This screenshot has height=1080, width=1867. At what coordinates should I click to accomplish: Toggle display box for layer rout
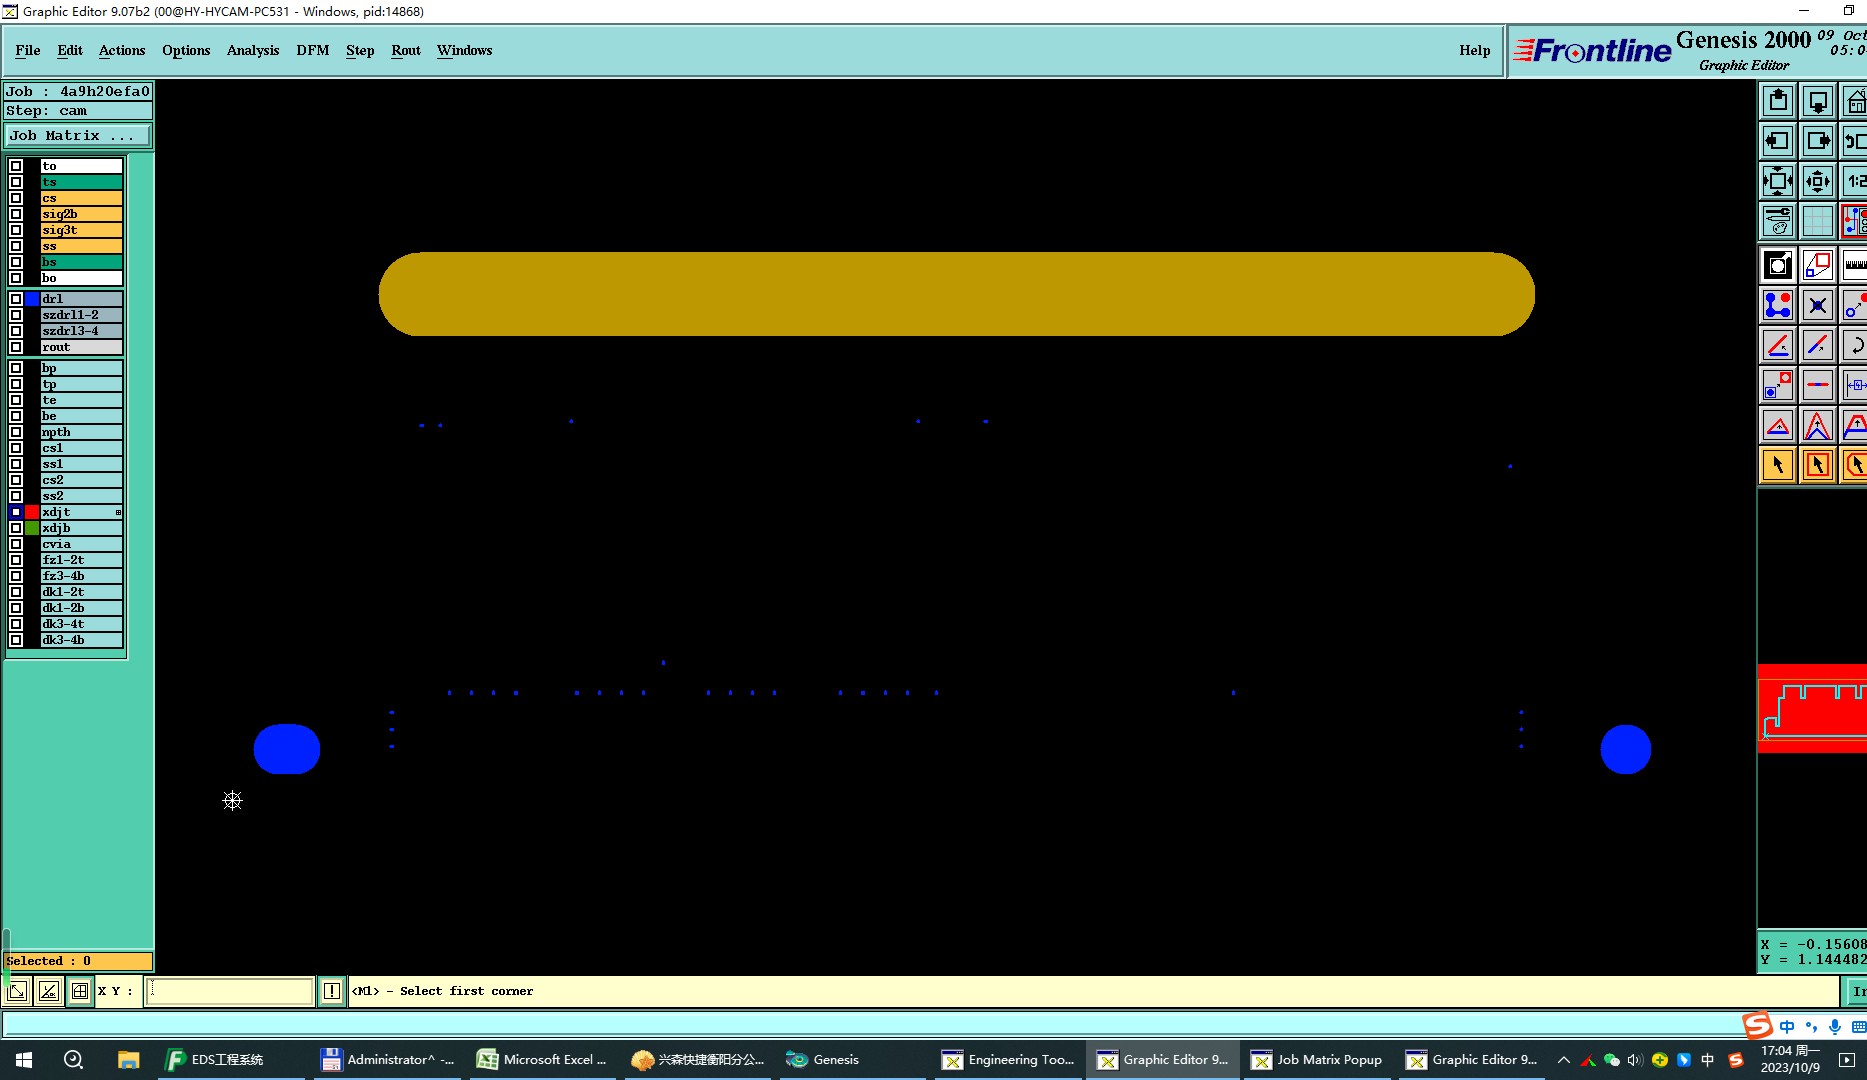(16, 347)
